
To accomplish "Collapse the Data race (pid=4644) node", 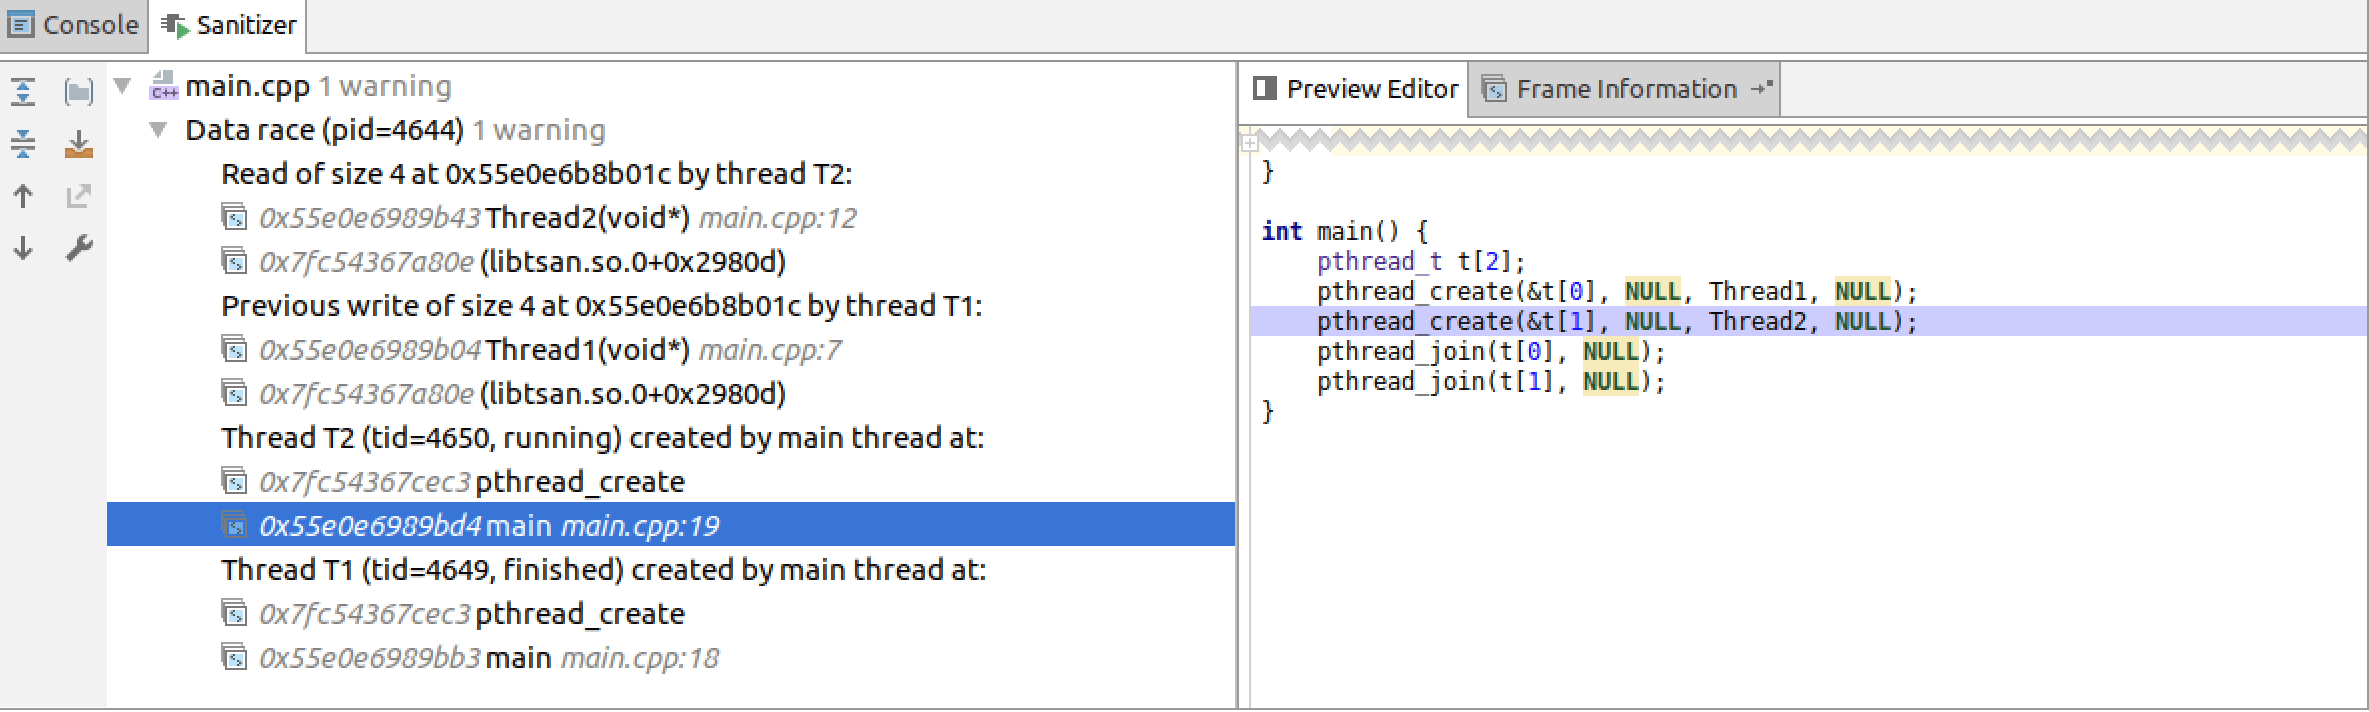I will pyautogui.click(x=158, y=130).
